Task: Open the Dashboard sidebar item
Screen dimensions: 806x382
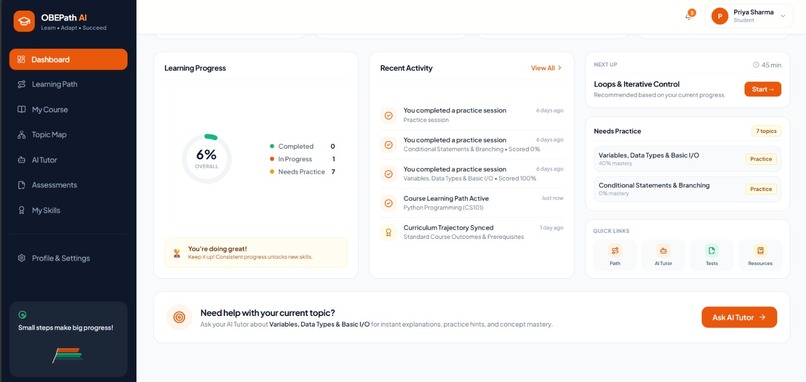Action: tap(68, 59)
